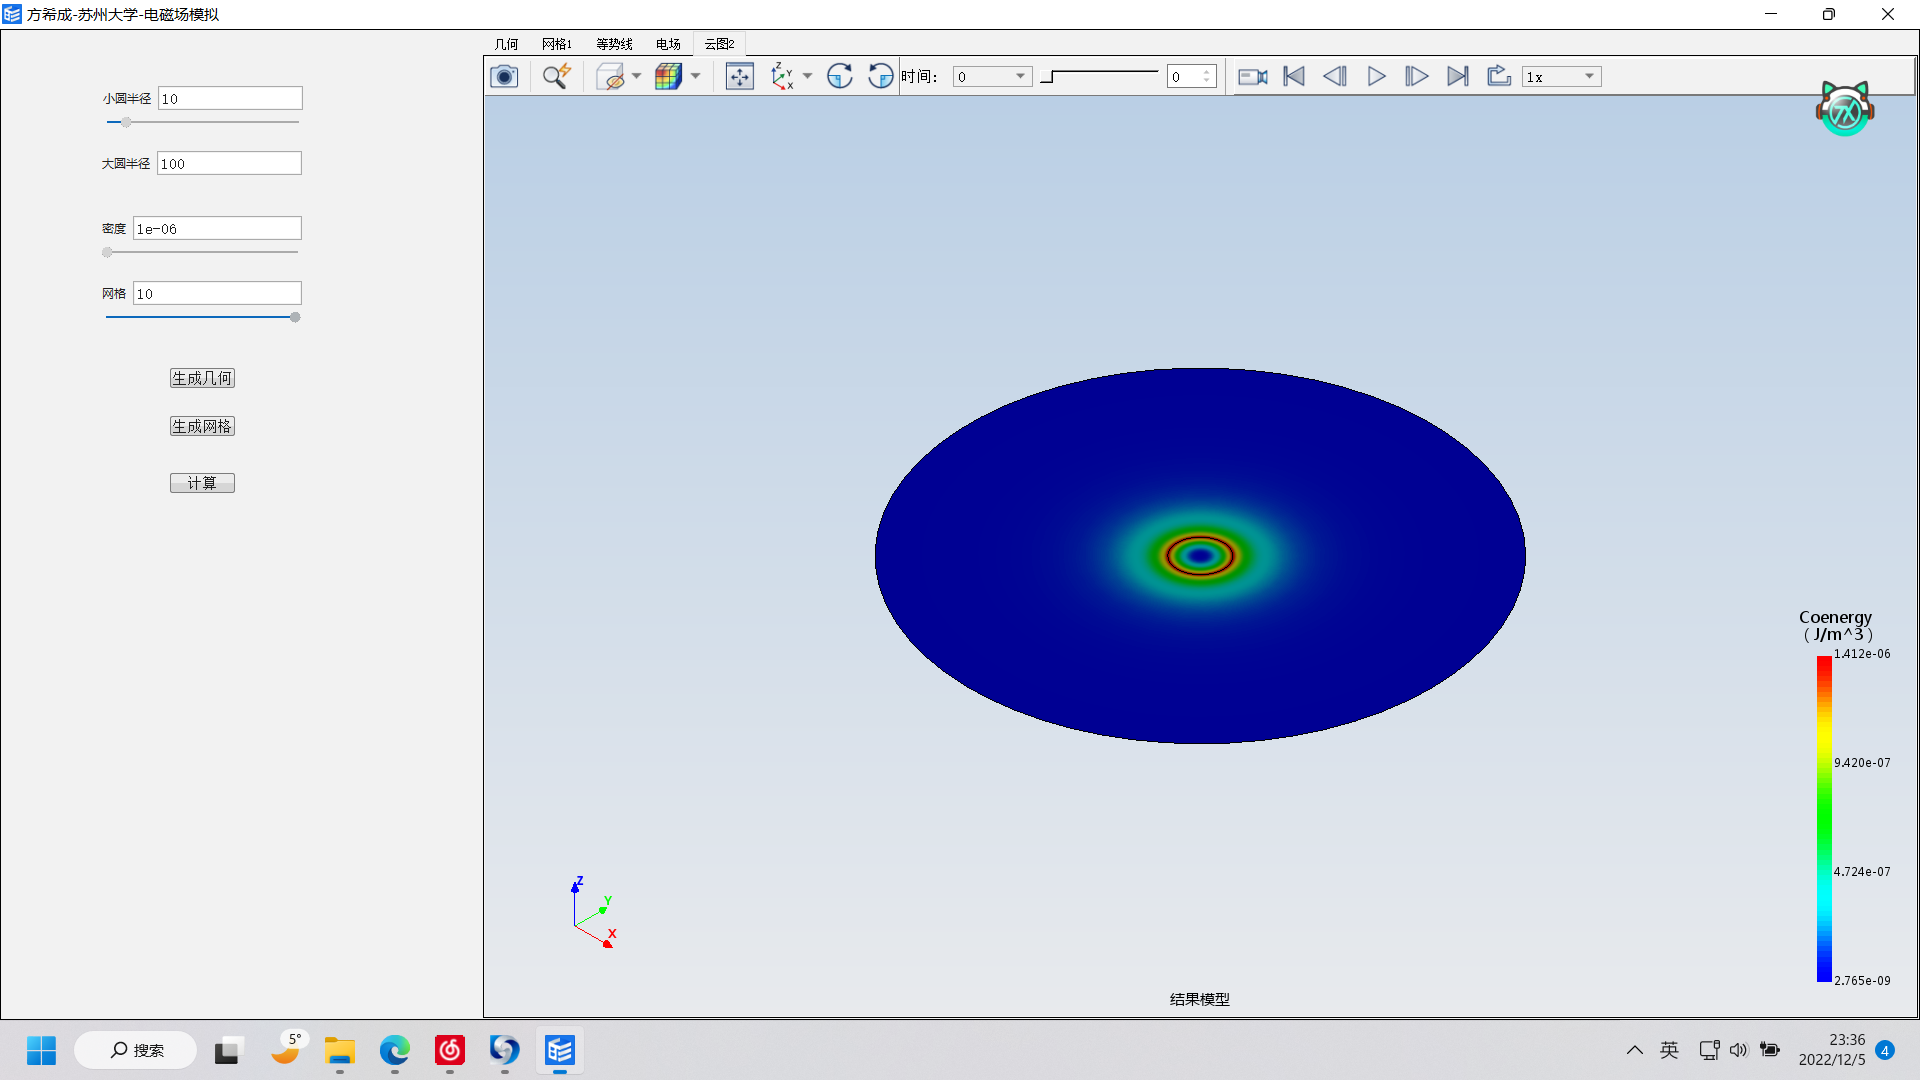Open the 时间 time dropdown
This screenshot has height=1080, width=1920.
pyautogui.click(x=992, y=77)
